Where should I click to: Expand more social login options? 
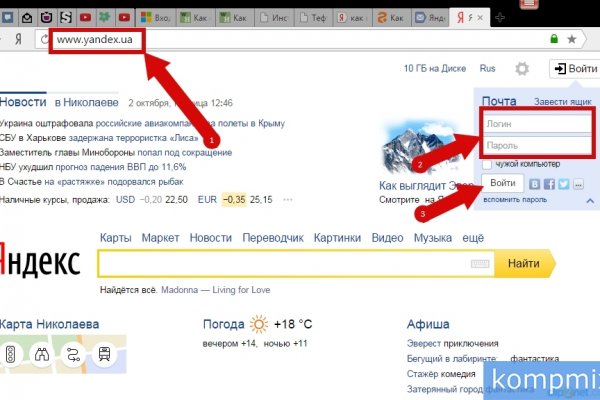(577, 184)
